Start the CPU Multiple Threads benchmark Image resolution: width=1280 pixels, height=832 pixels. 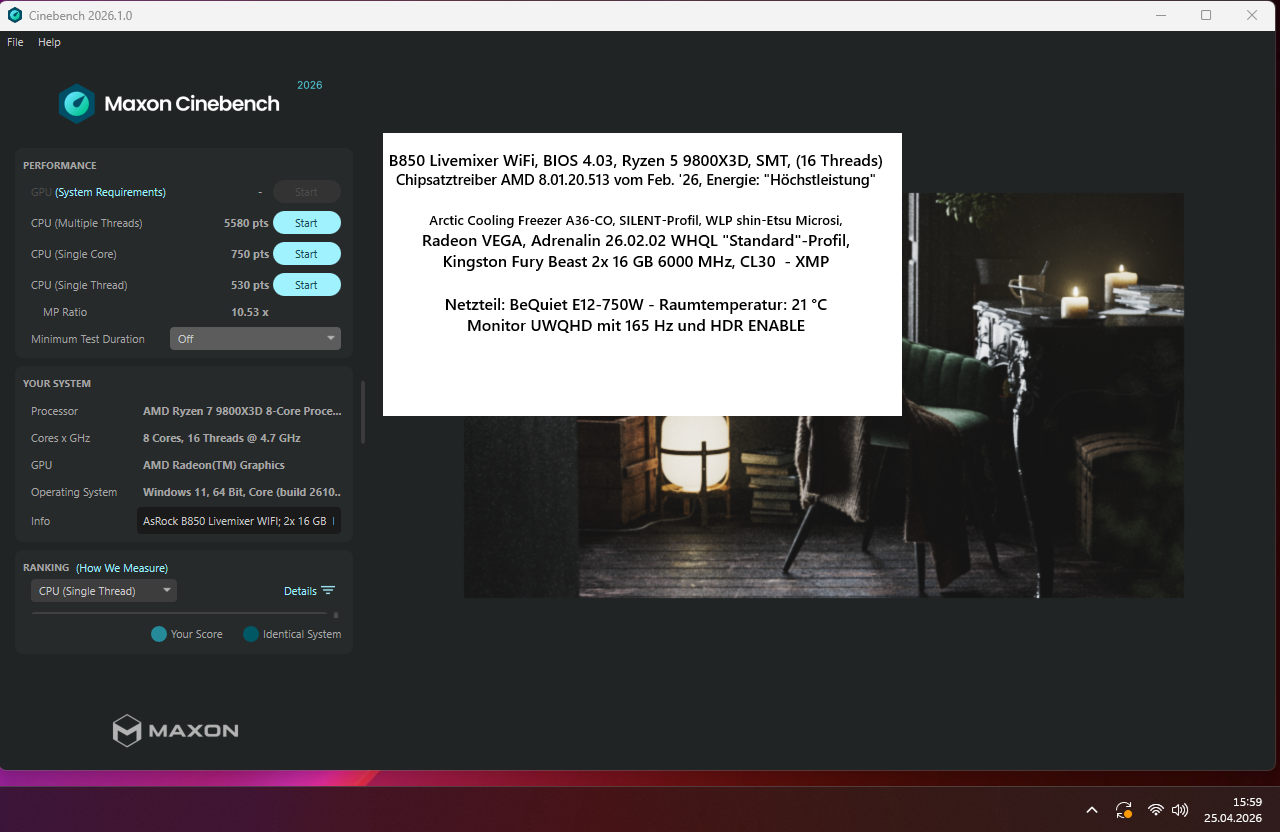(307, 223)
